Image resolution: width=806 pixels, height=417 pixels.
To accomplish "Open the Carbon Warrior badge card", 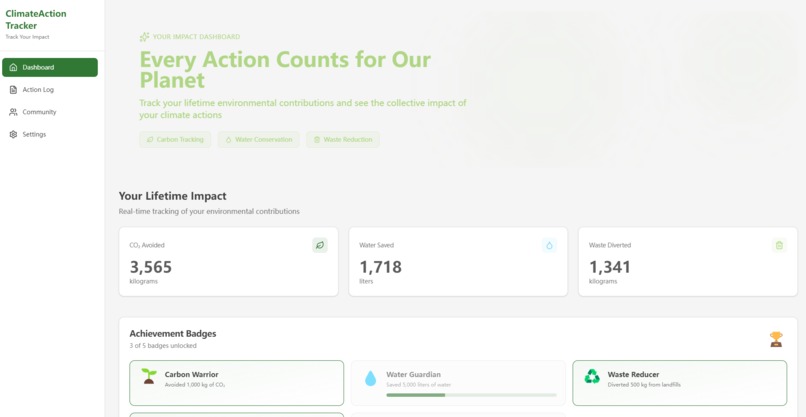I will (236, 383).
